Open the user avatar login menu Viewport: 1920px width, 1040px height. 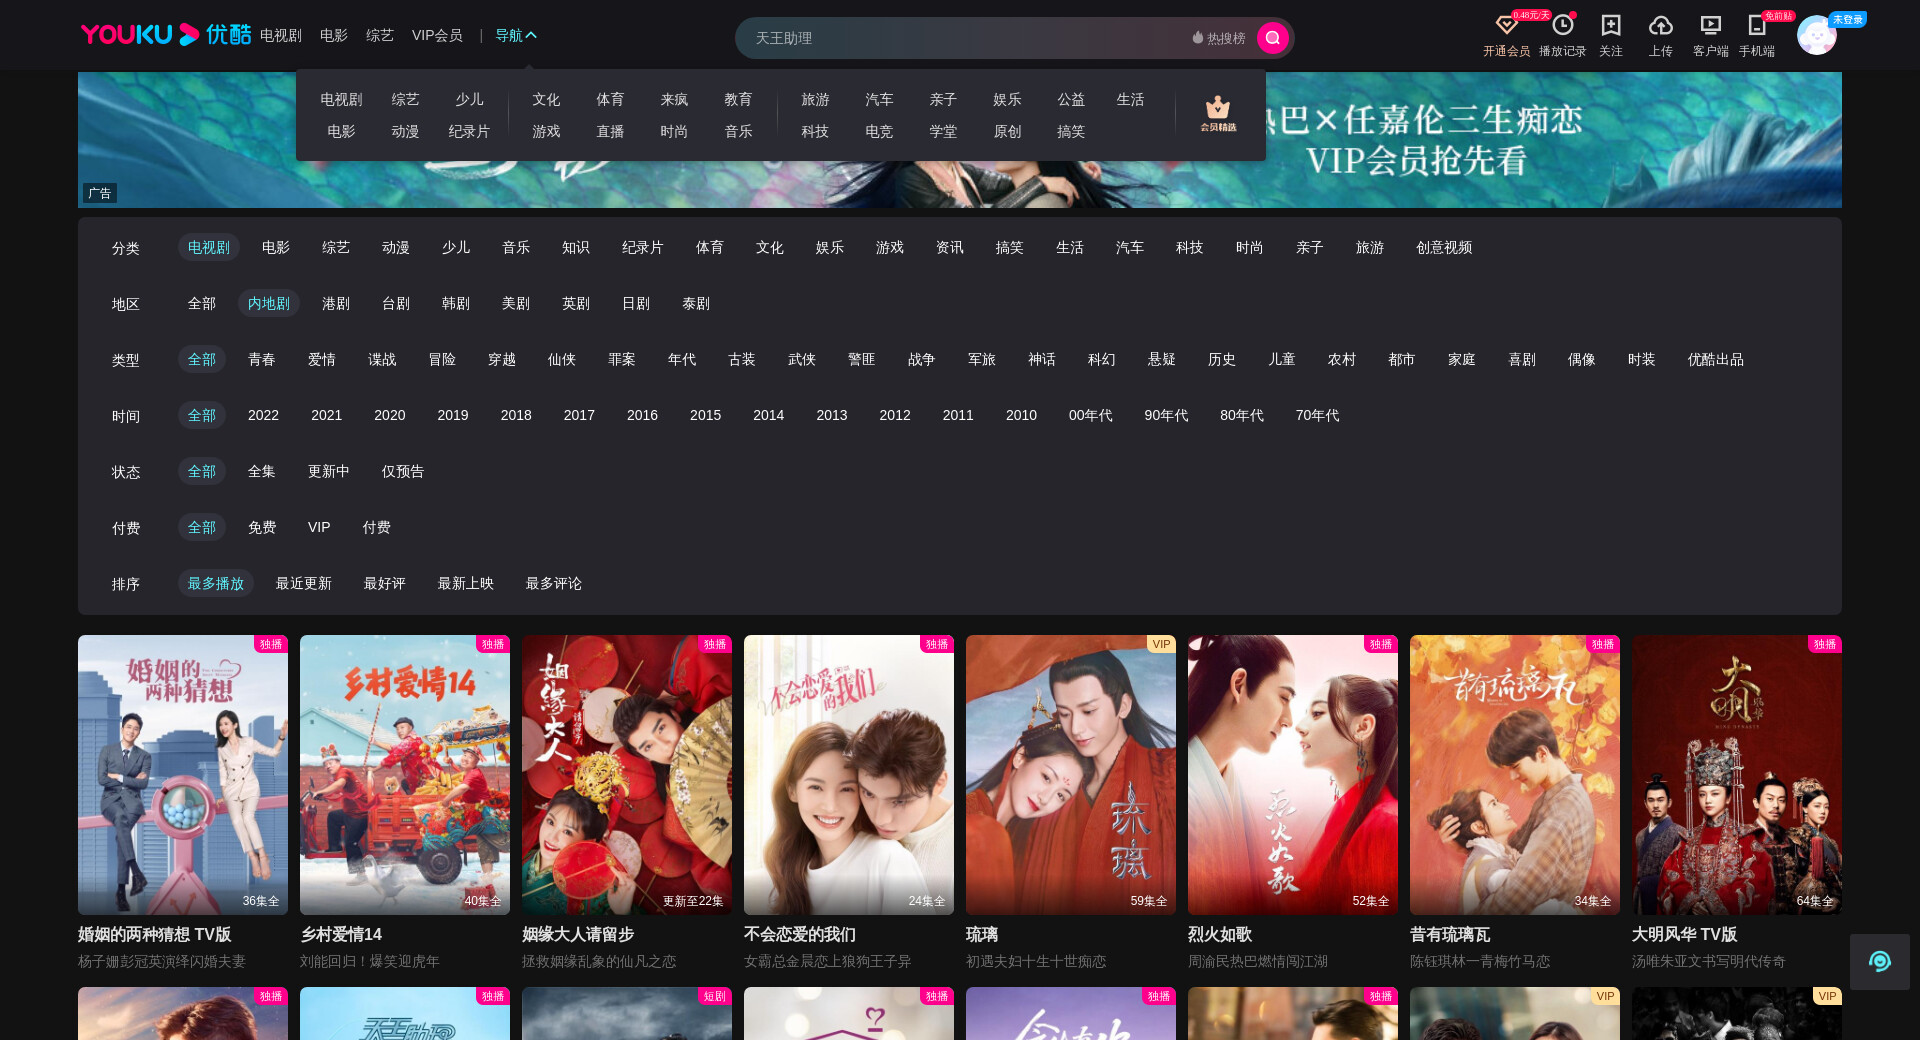coord(1816,36)
